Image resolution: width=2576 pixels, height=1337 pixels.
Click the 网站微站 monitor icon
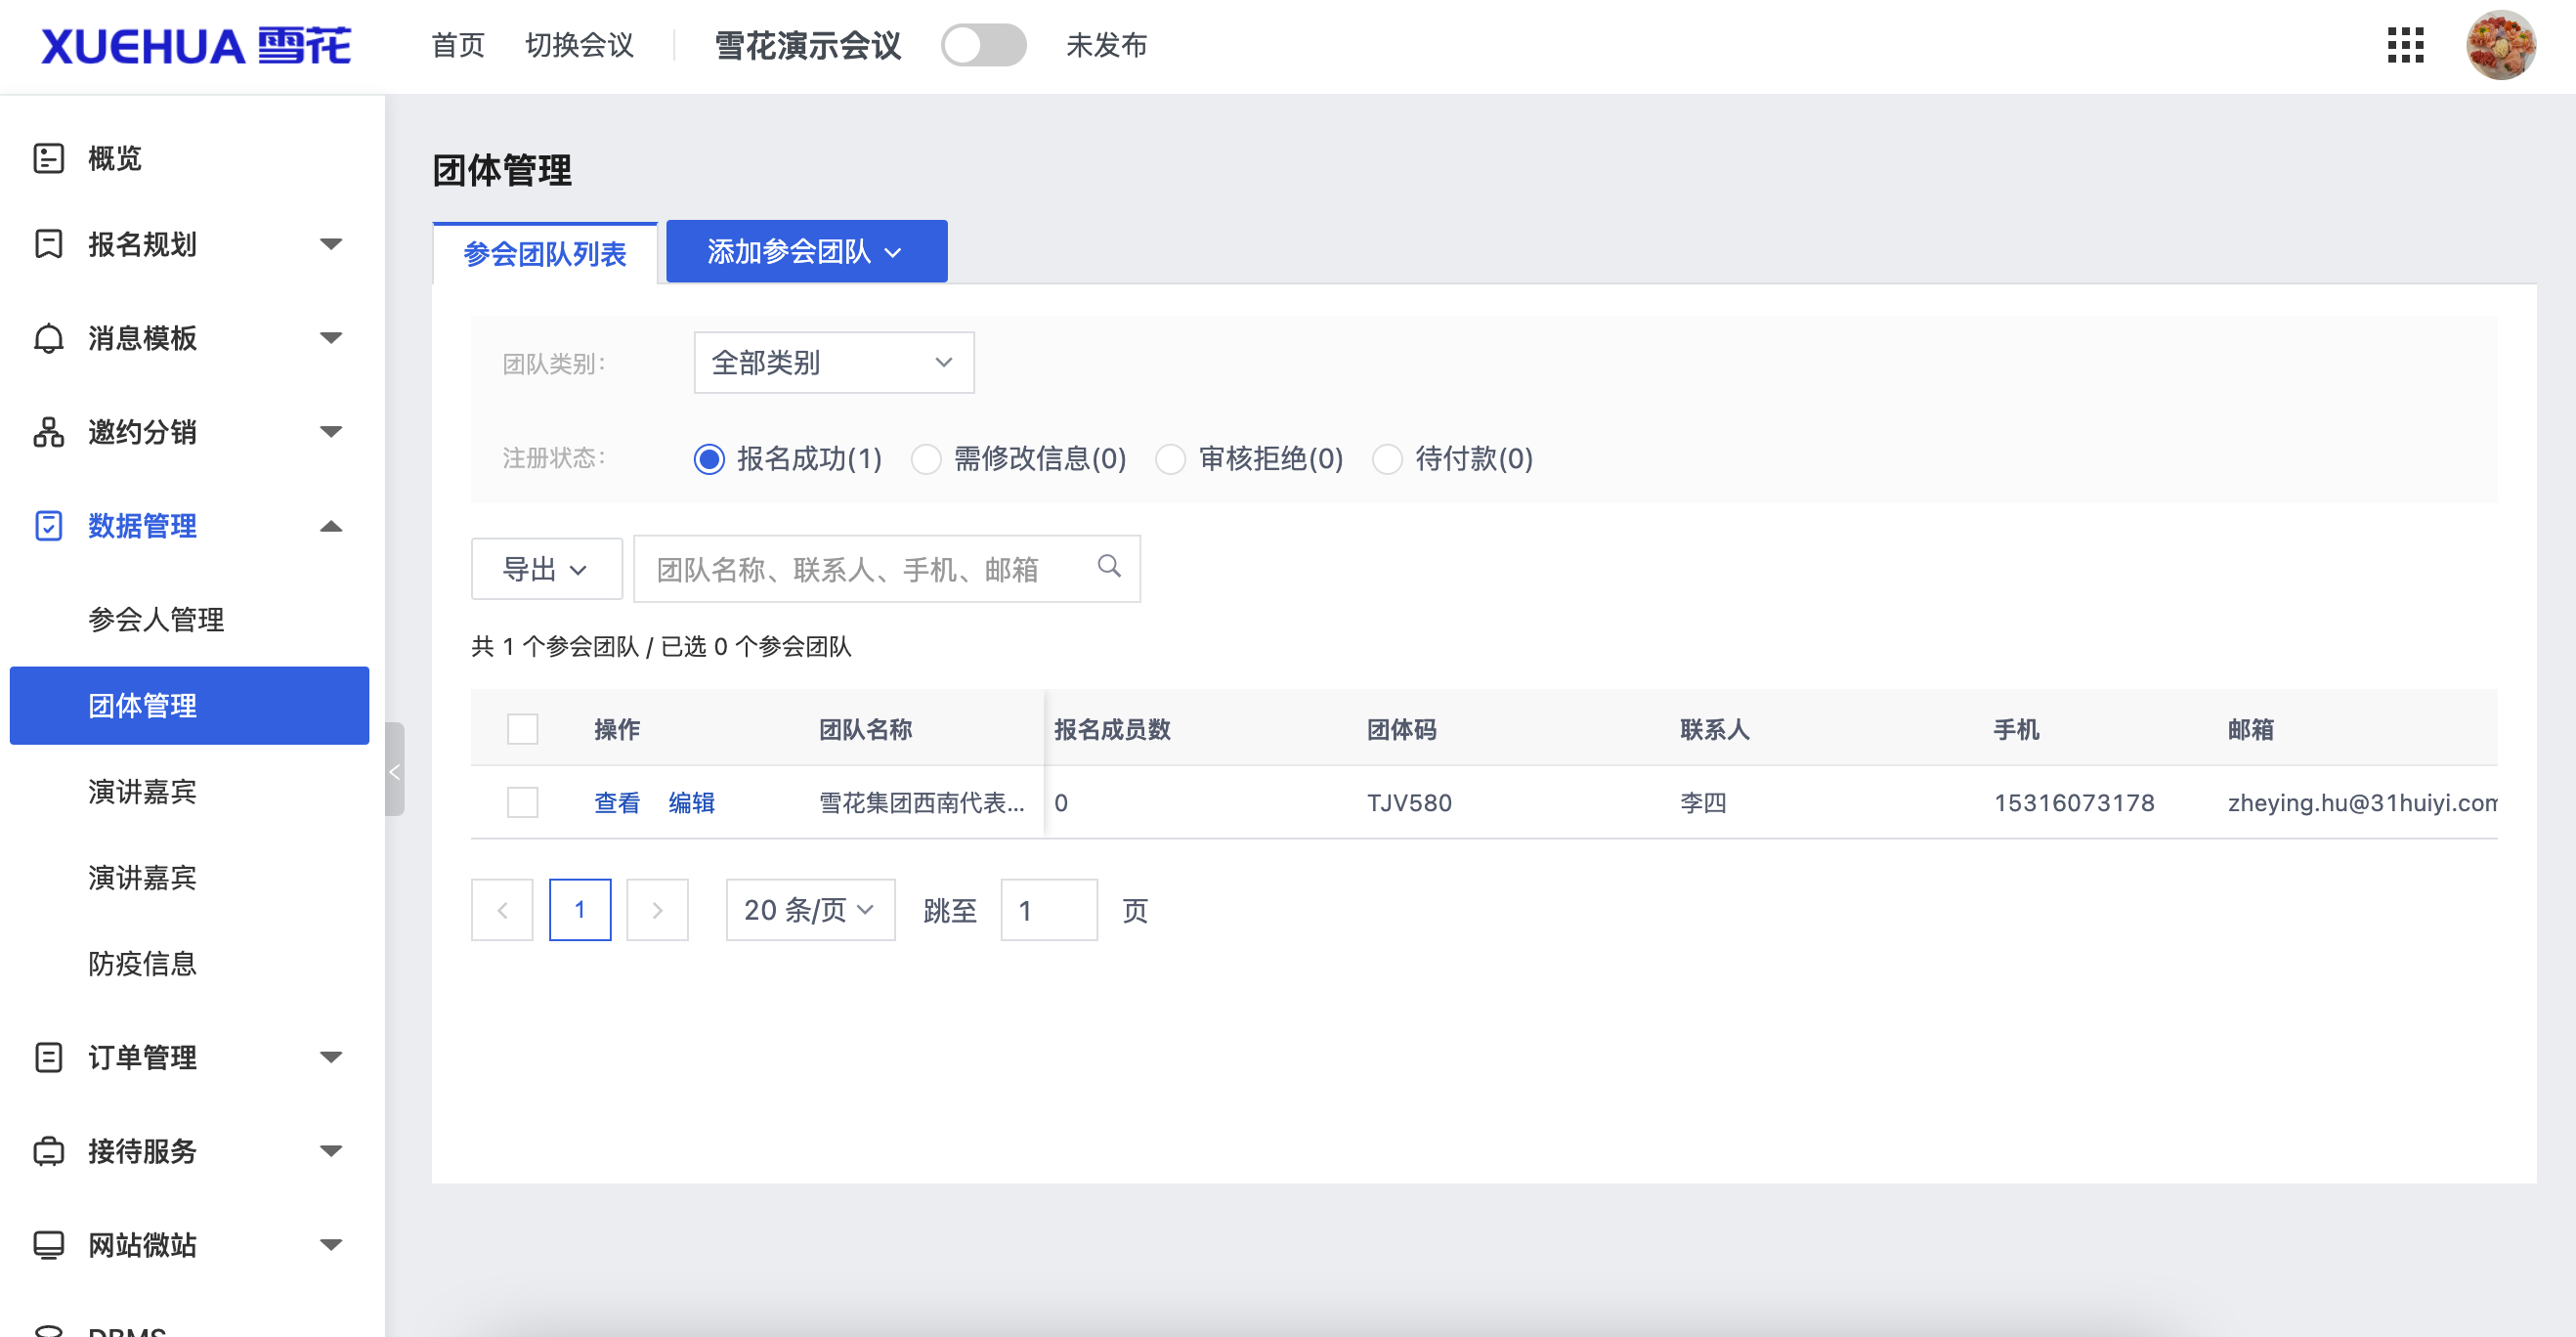coord(49,1245)
